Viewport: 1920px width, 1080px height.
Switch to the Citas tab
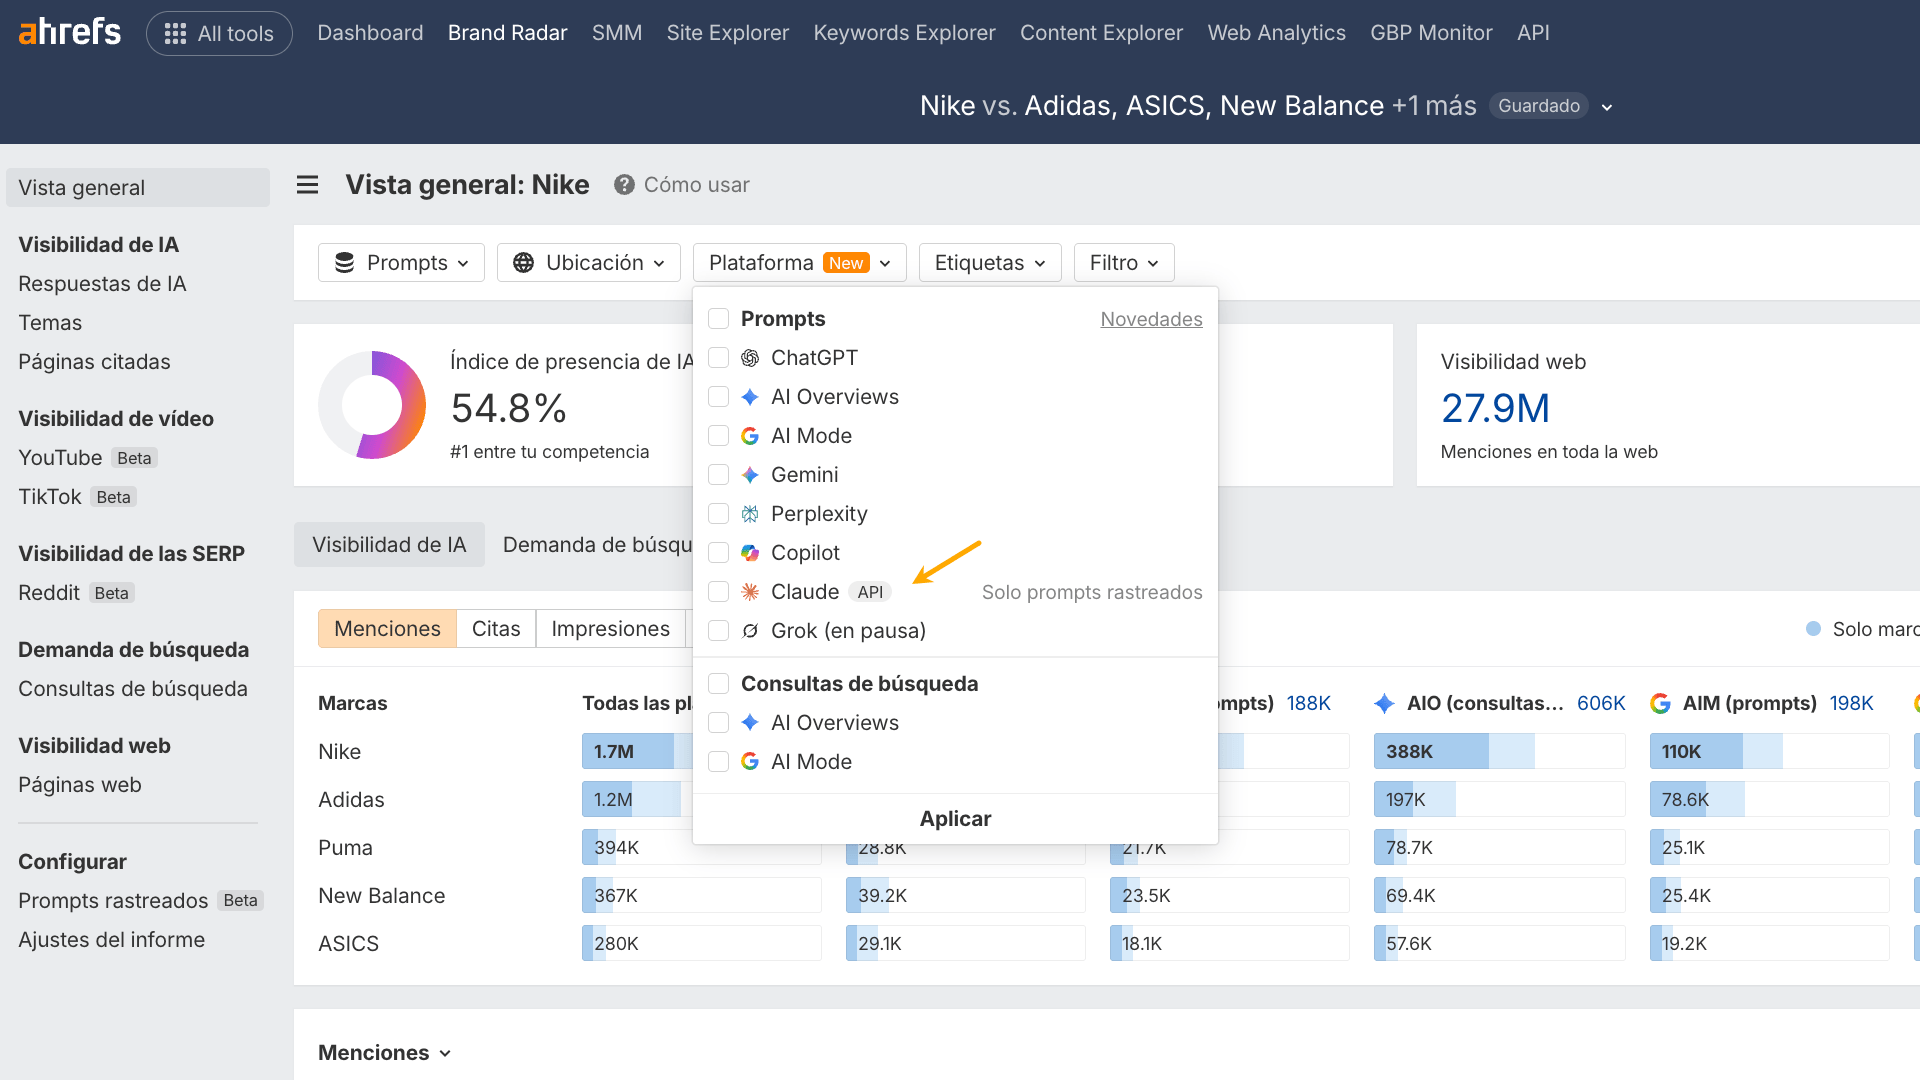coord(496,629)
